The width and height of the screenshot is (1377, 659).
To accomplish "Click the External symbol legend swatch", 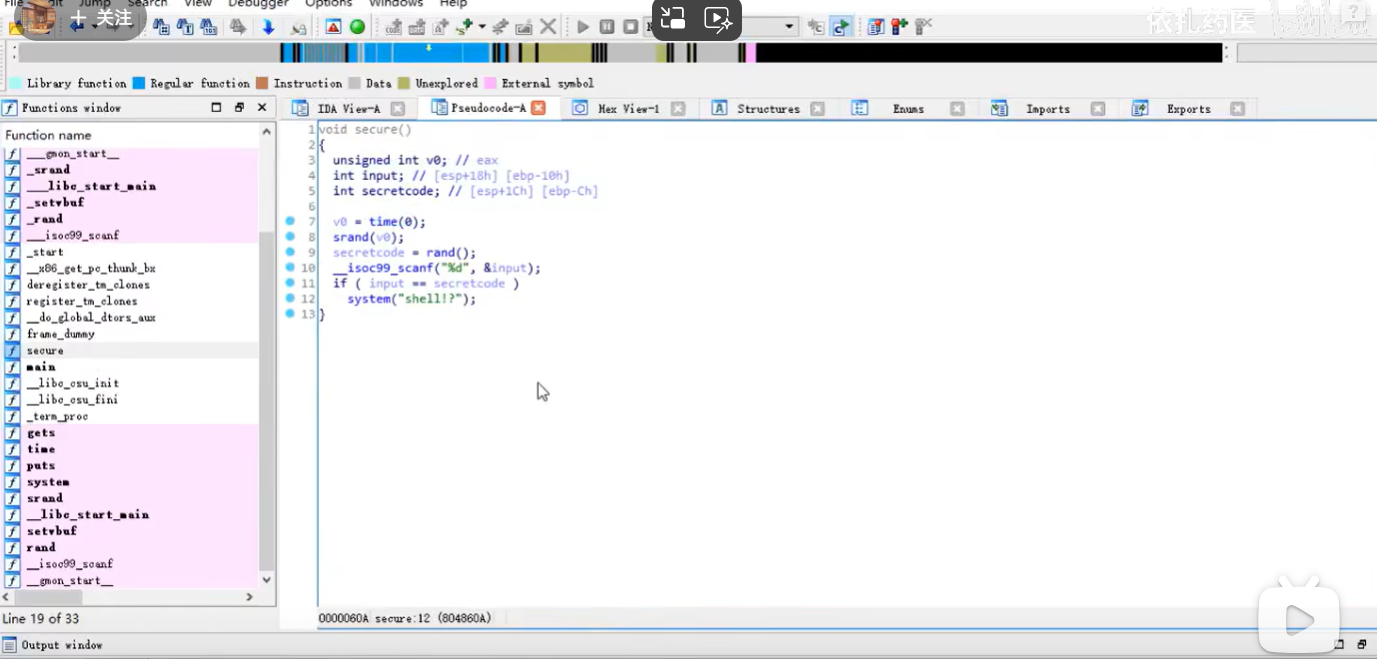I will click(490, 83).
